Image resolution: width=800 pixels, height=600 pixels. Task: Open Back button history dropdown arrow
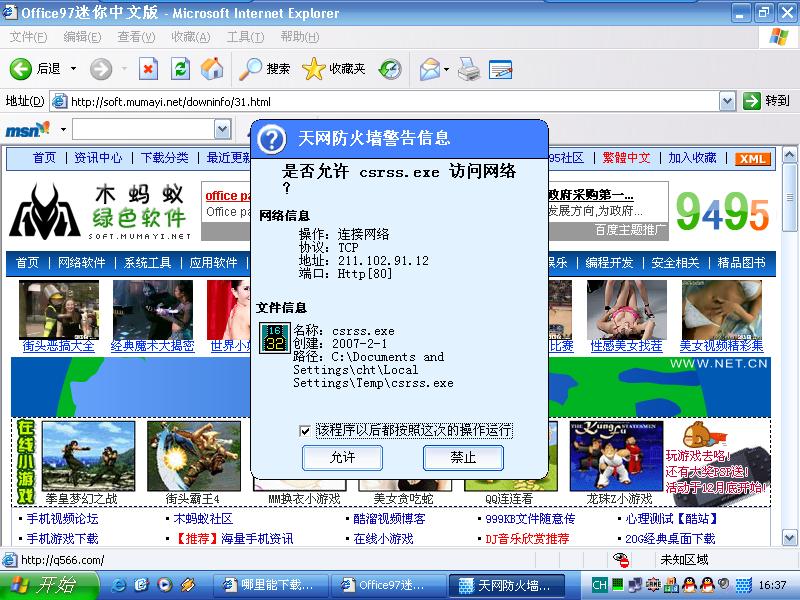tap(73, 68)
